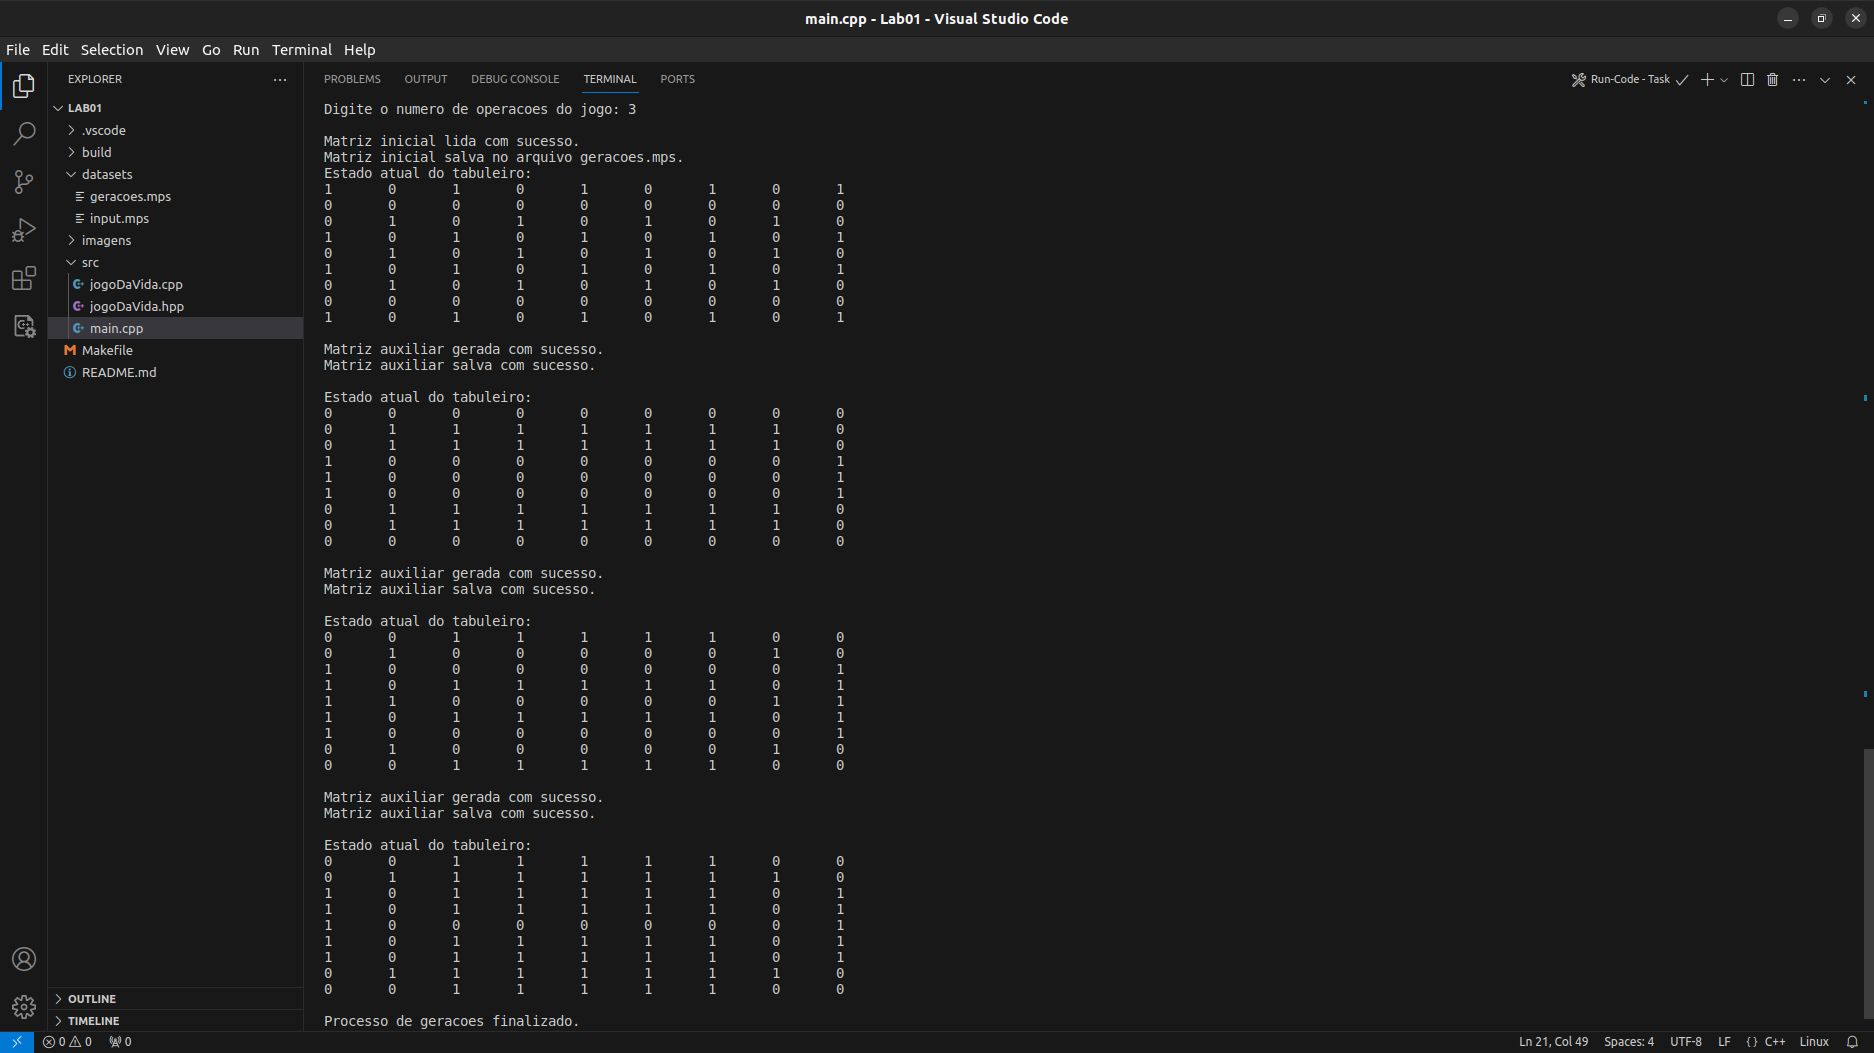
Task: Collapse the datasets folder
Action: pyautogui.click(x=176, y=174)
